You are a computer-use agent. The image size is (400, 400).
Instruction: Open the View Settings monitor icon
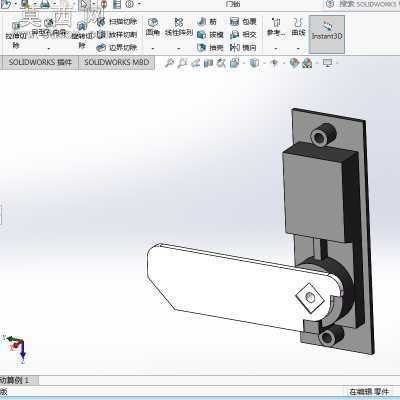pos(328,63)
